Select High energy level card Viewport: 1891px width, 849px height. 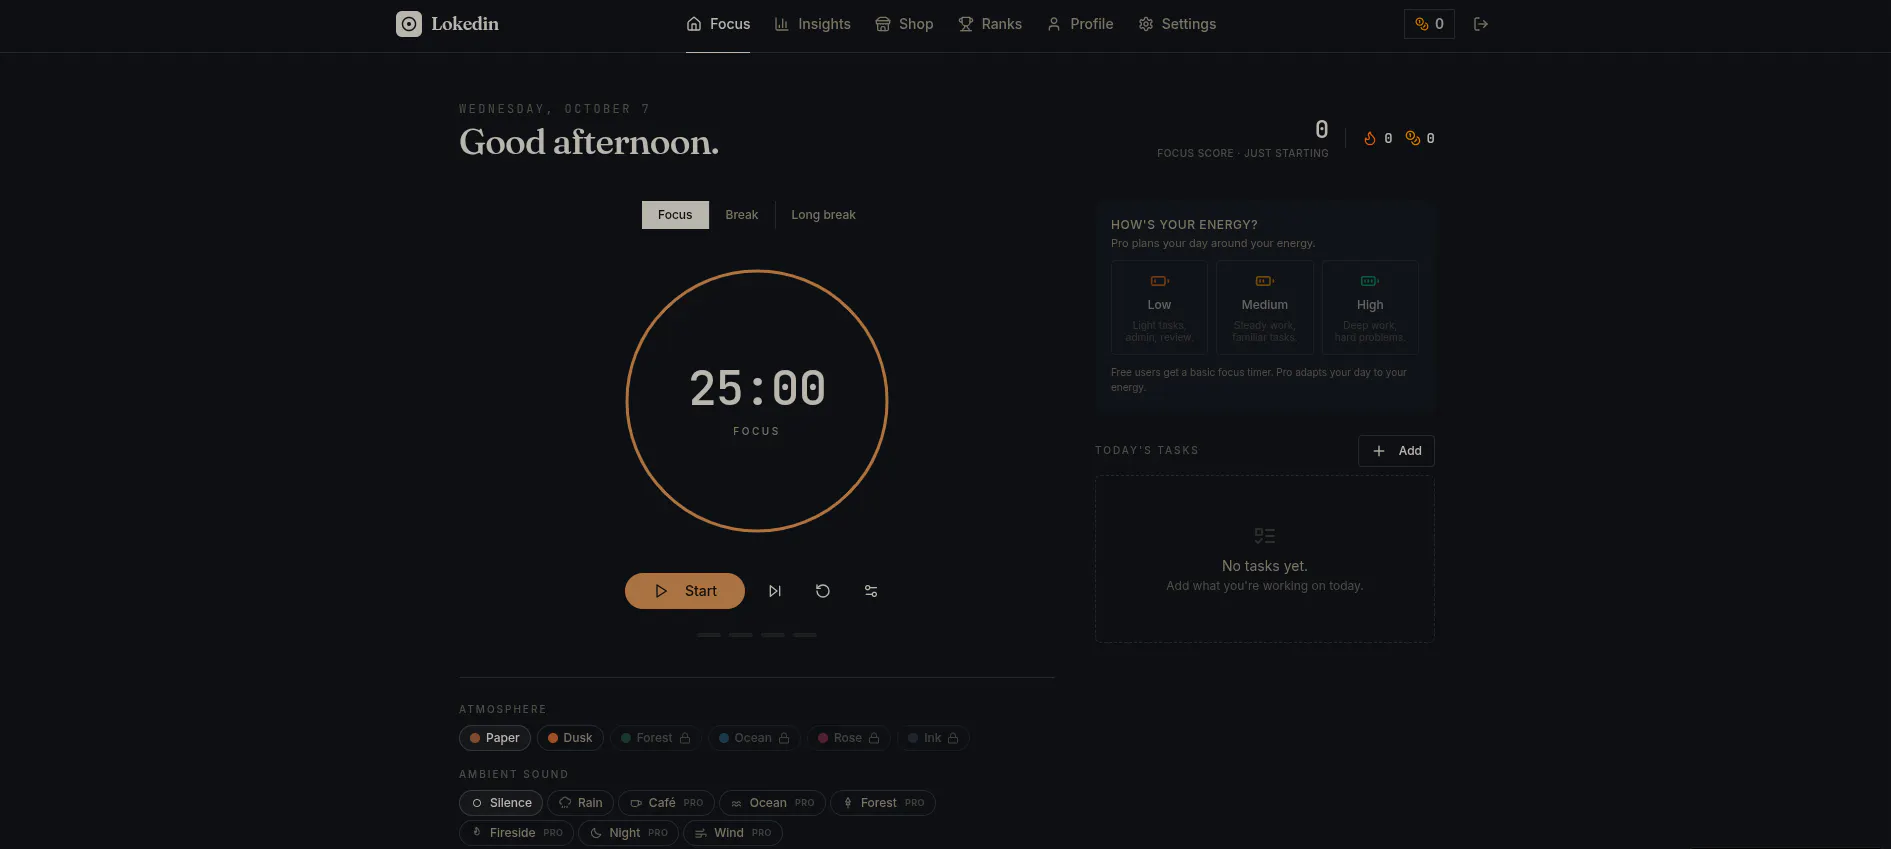1370,307
